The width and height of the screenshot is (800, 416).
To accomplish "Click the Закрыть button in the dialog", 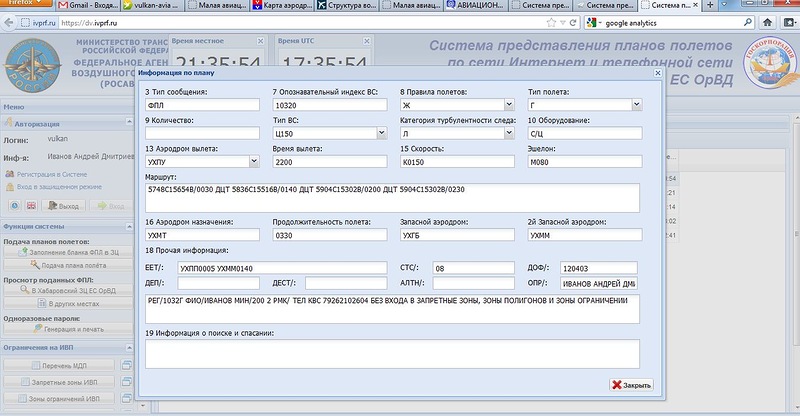I will 631,385.
